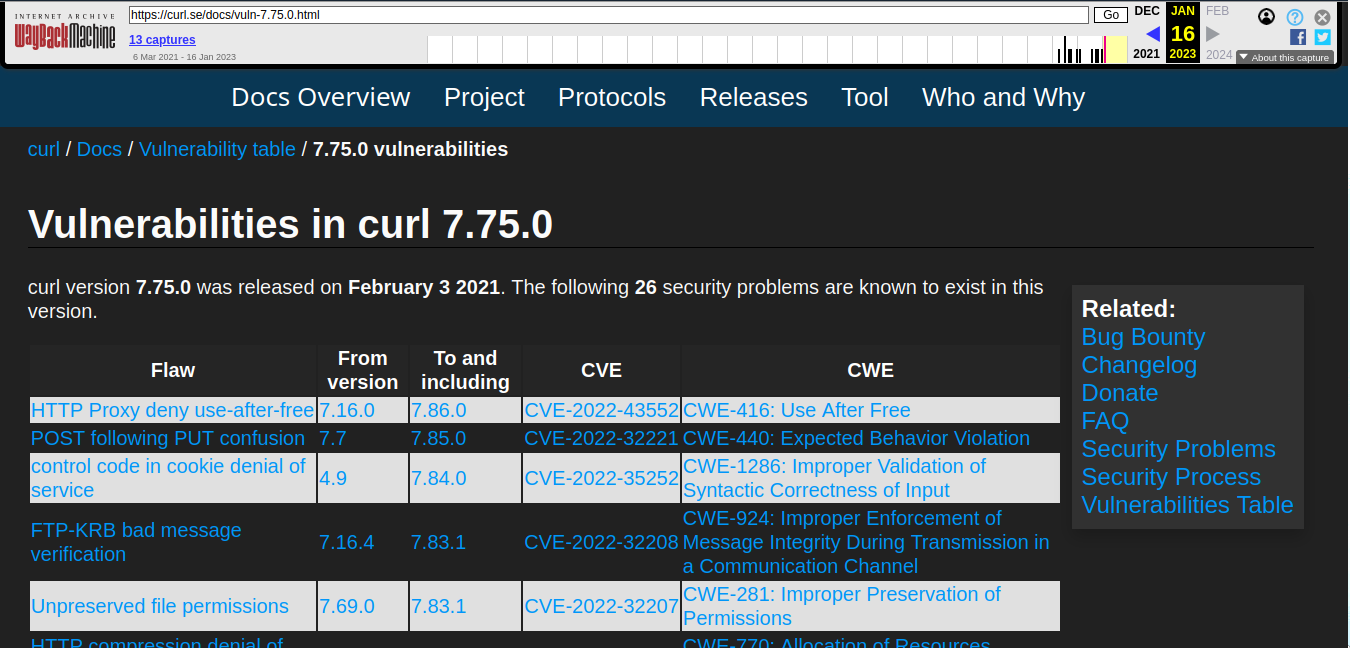Follow the Docs breadcrumb link

(99, 149)
